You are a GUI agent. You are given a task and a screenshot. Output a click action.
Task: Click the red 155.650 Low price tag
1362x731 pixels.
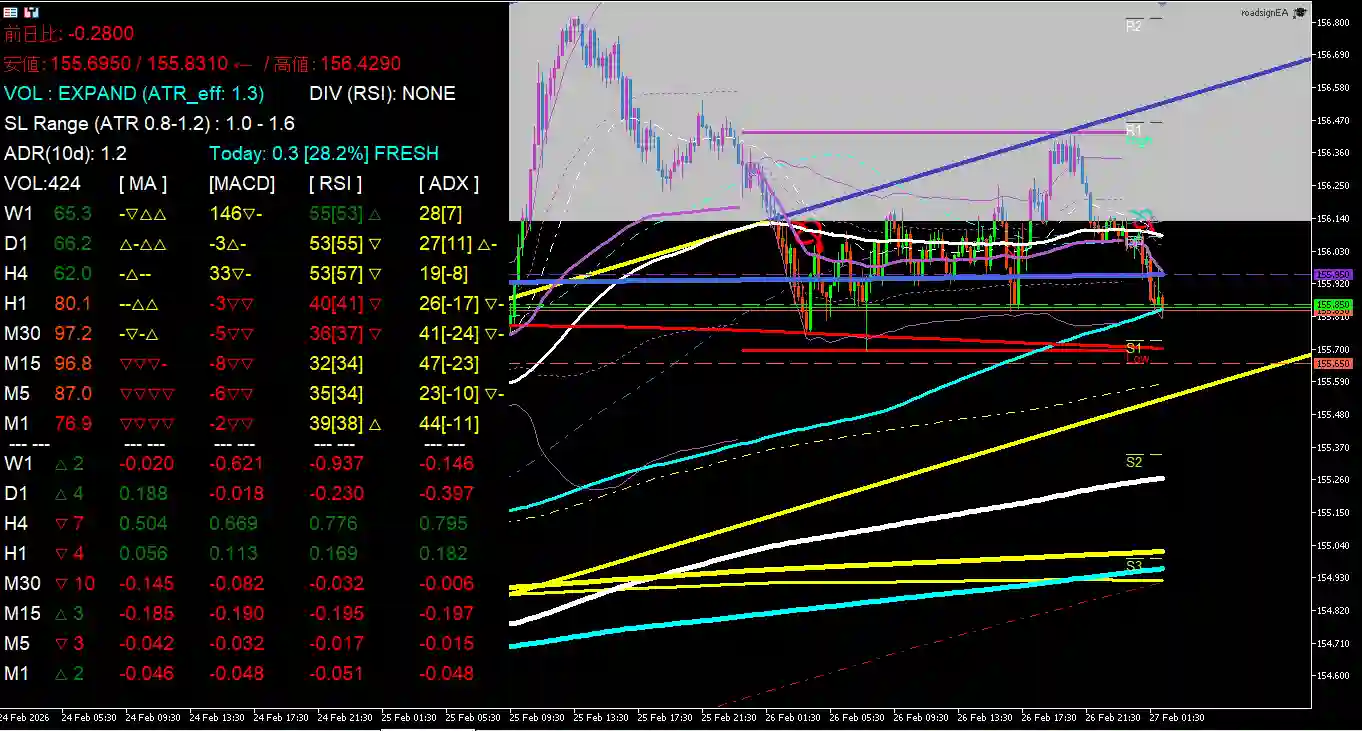coord(1332,364)
